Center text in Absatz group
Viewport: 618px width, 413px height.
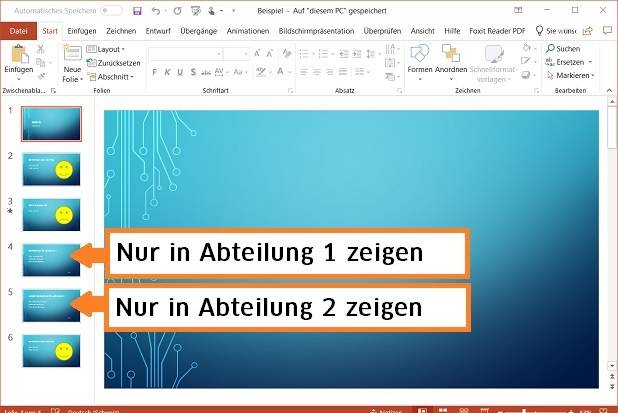[317, 72]
